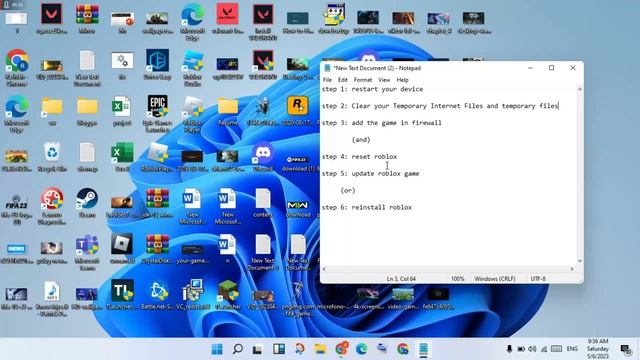
Task: Open the Notepad File menu
Action: pyautogui.click(x=327, y=80)
